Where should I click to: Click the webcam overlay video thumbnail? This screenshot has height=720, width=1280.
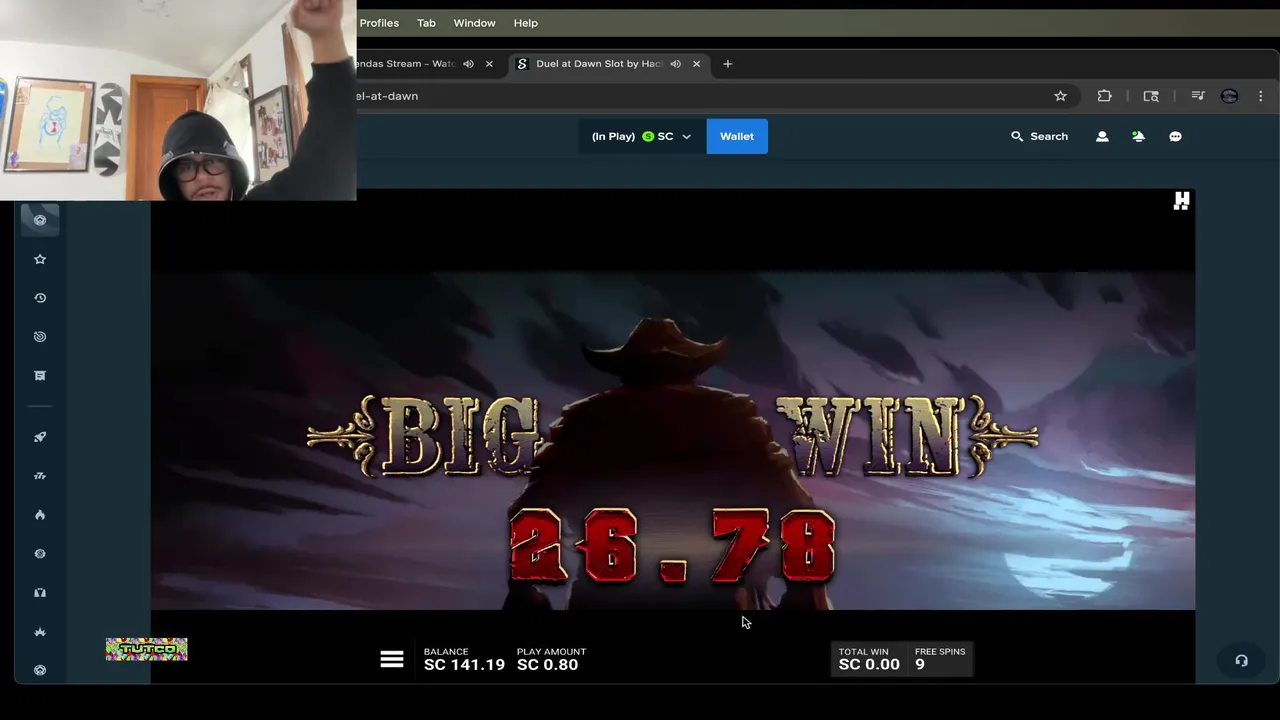pyautogui.click(x=178, y=100)
